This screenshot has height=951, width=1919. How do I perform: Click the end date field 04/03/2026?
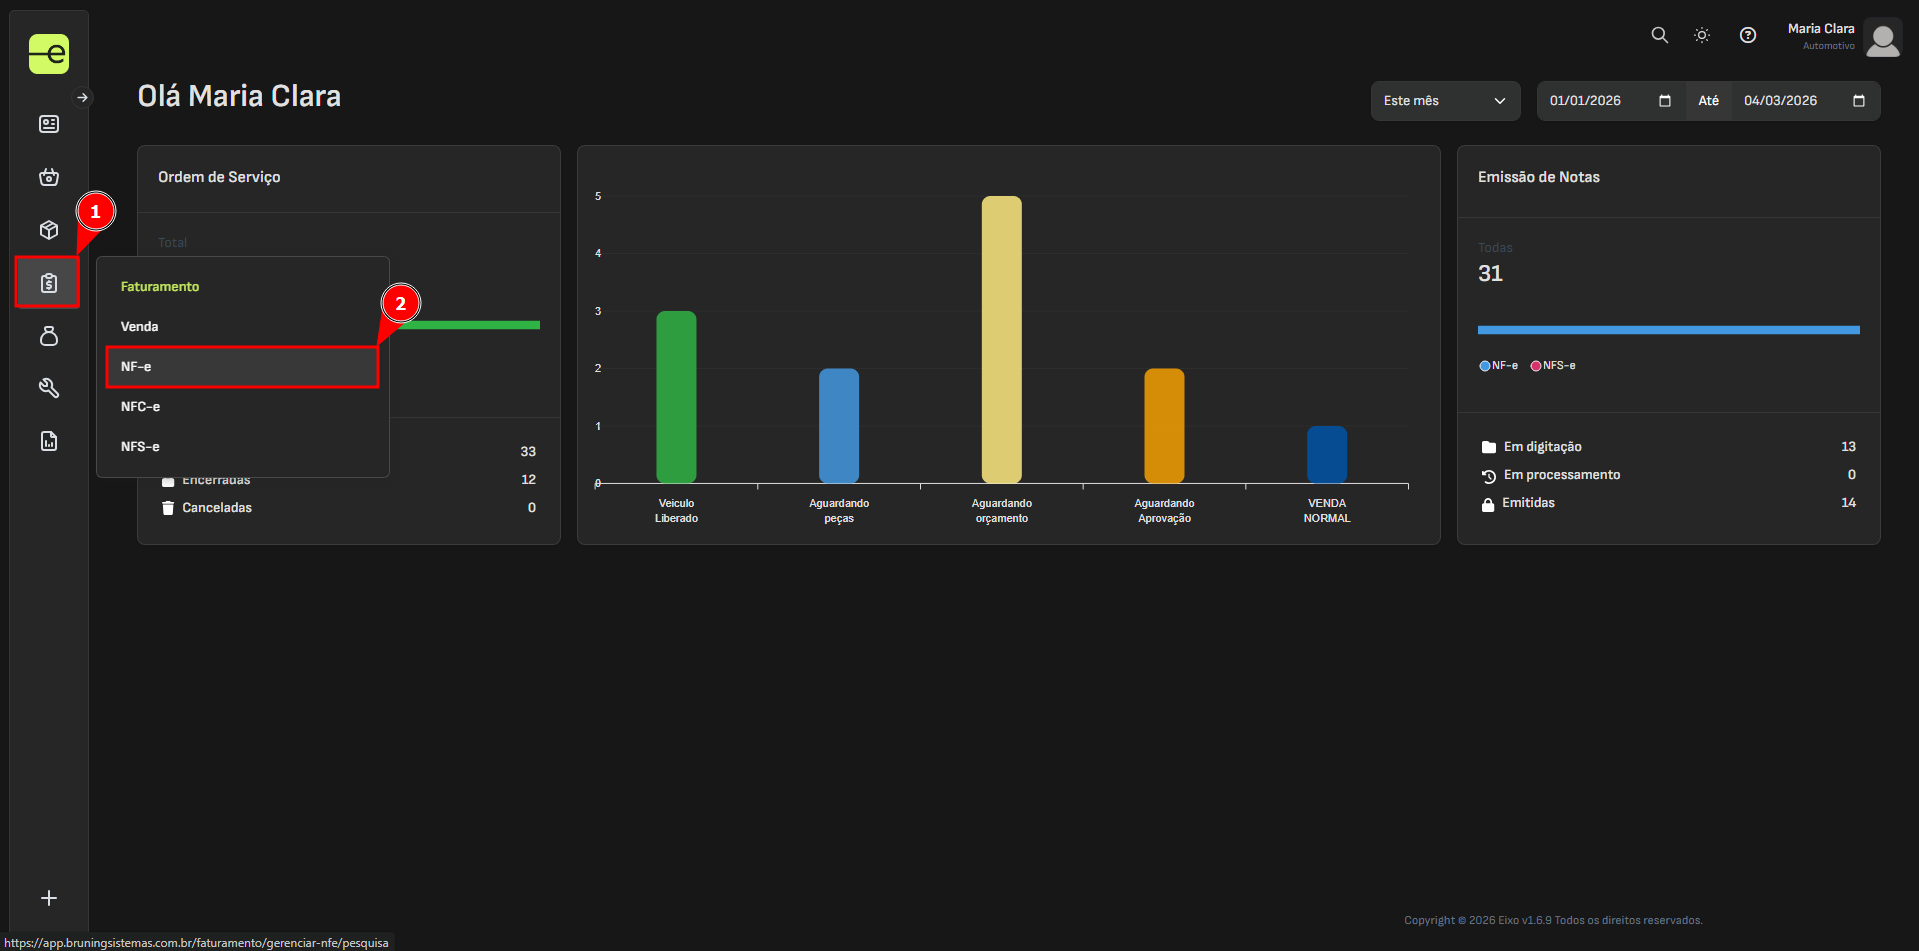pyautogui.click(x=1790, y=101)
